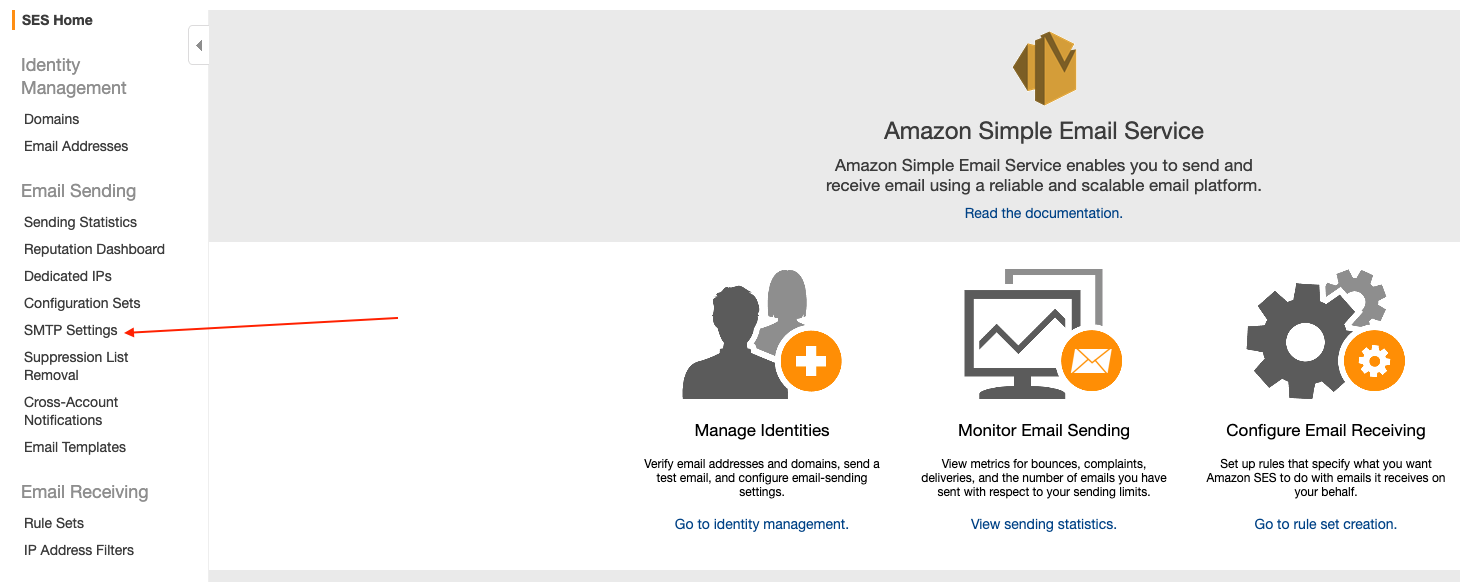Select Reputation Dashboard menu item
The height and width of the screenshot is (582, 1460).
click(x=94, y=249)
